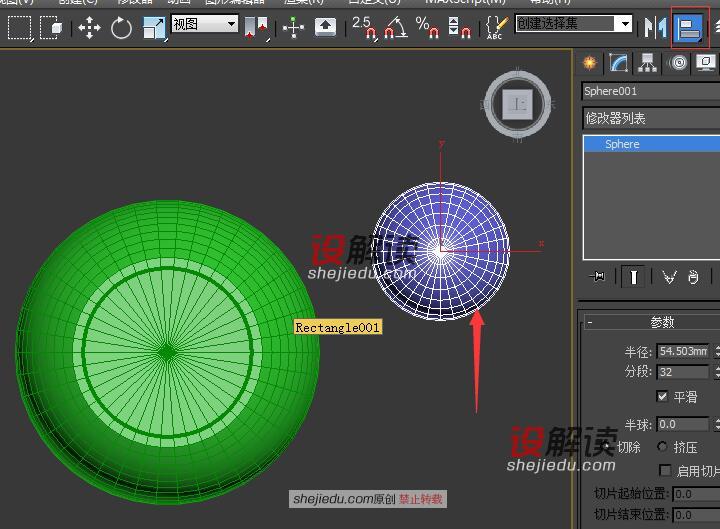Toggle the Angle Snap button
Screen dimensions: 720x529
(395, 28)
